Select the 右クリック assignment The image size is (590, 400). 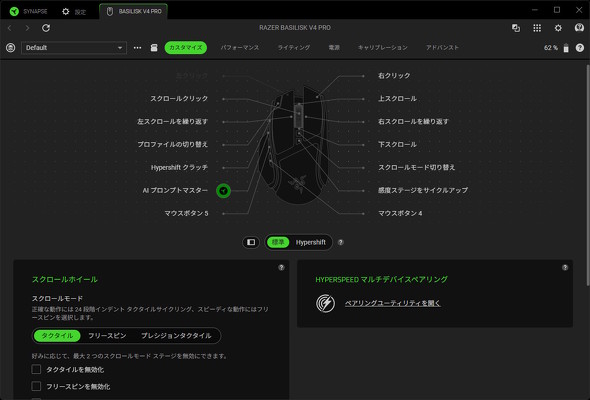click(x=394, y=76)
